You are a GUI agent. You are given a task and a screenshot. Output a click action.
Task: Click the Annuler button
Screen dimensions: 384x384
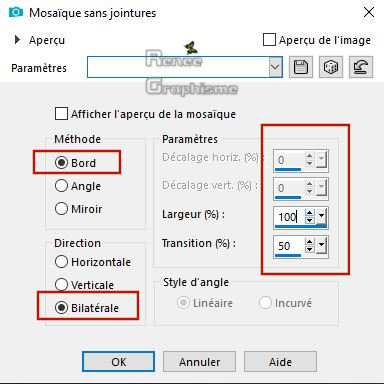coord(199,362)
